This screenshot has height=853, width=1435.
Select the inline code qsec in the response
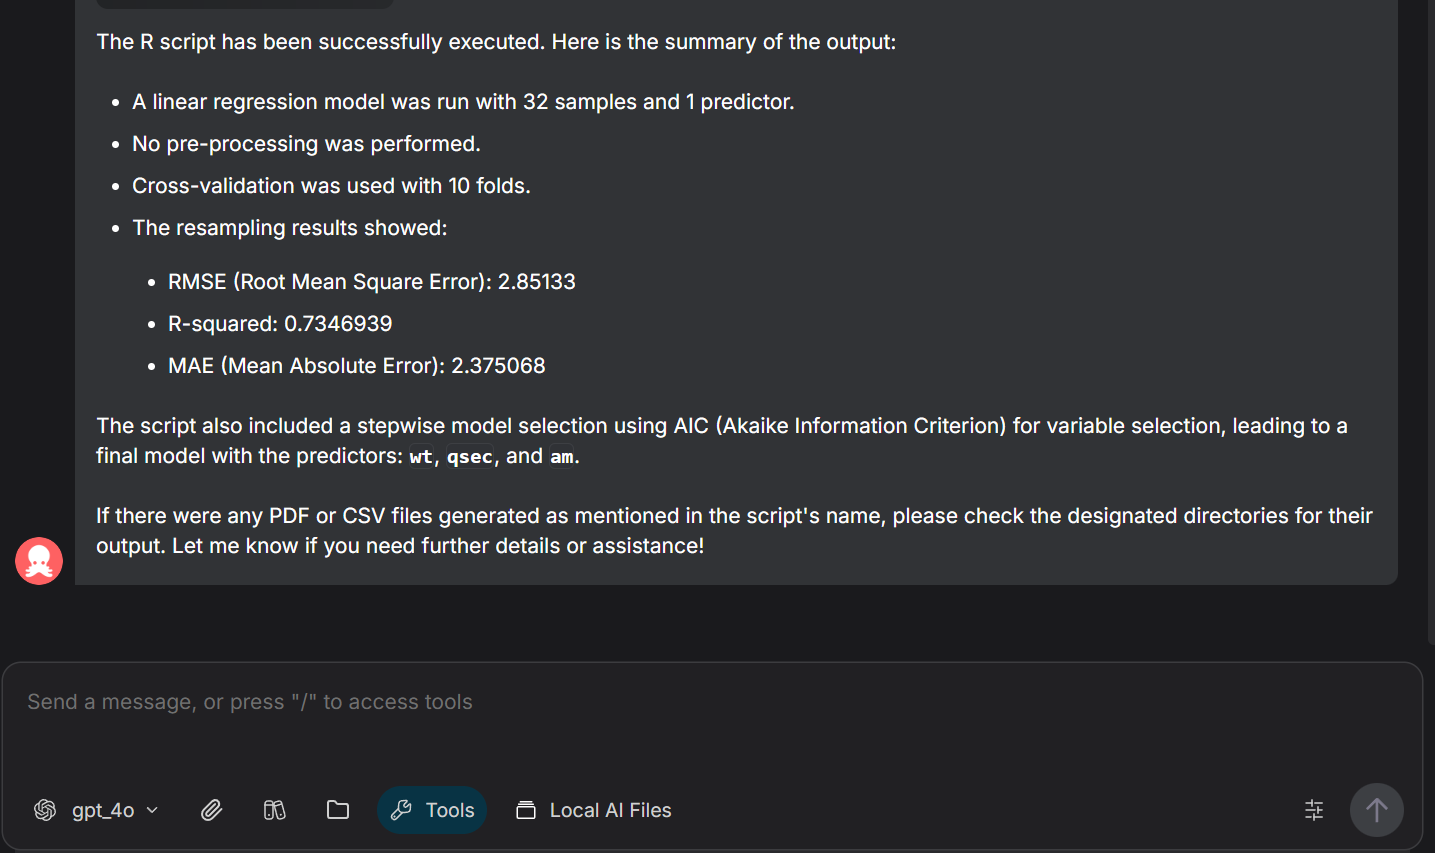[x=469, y=456]
